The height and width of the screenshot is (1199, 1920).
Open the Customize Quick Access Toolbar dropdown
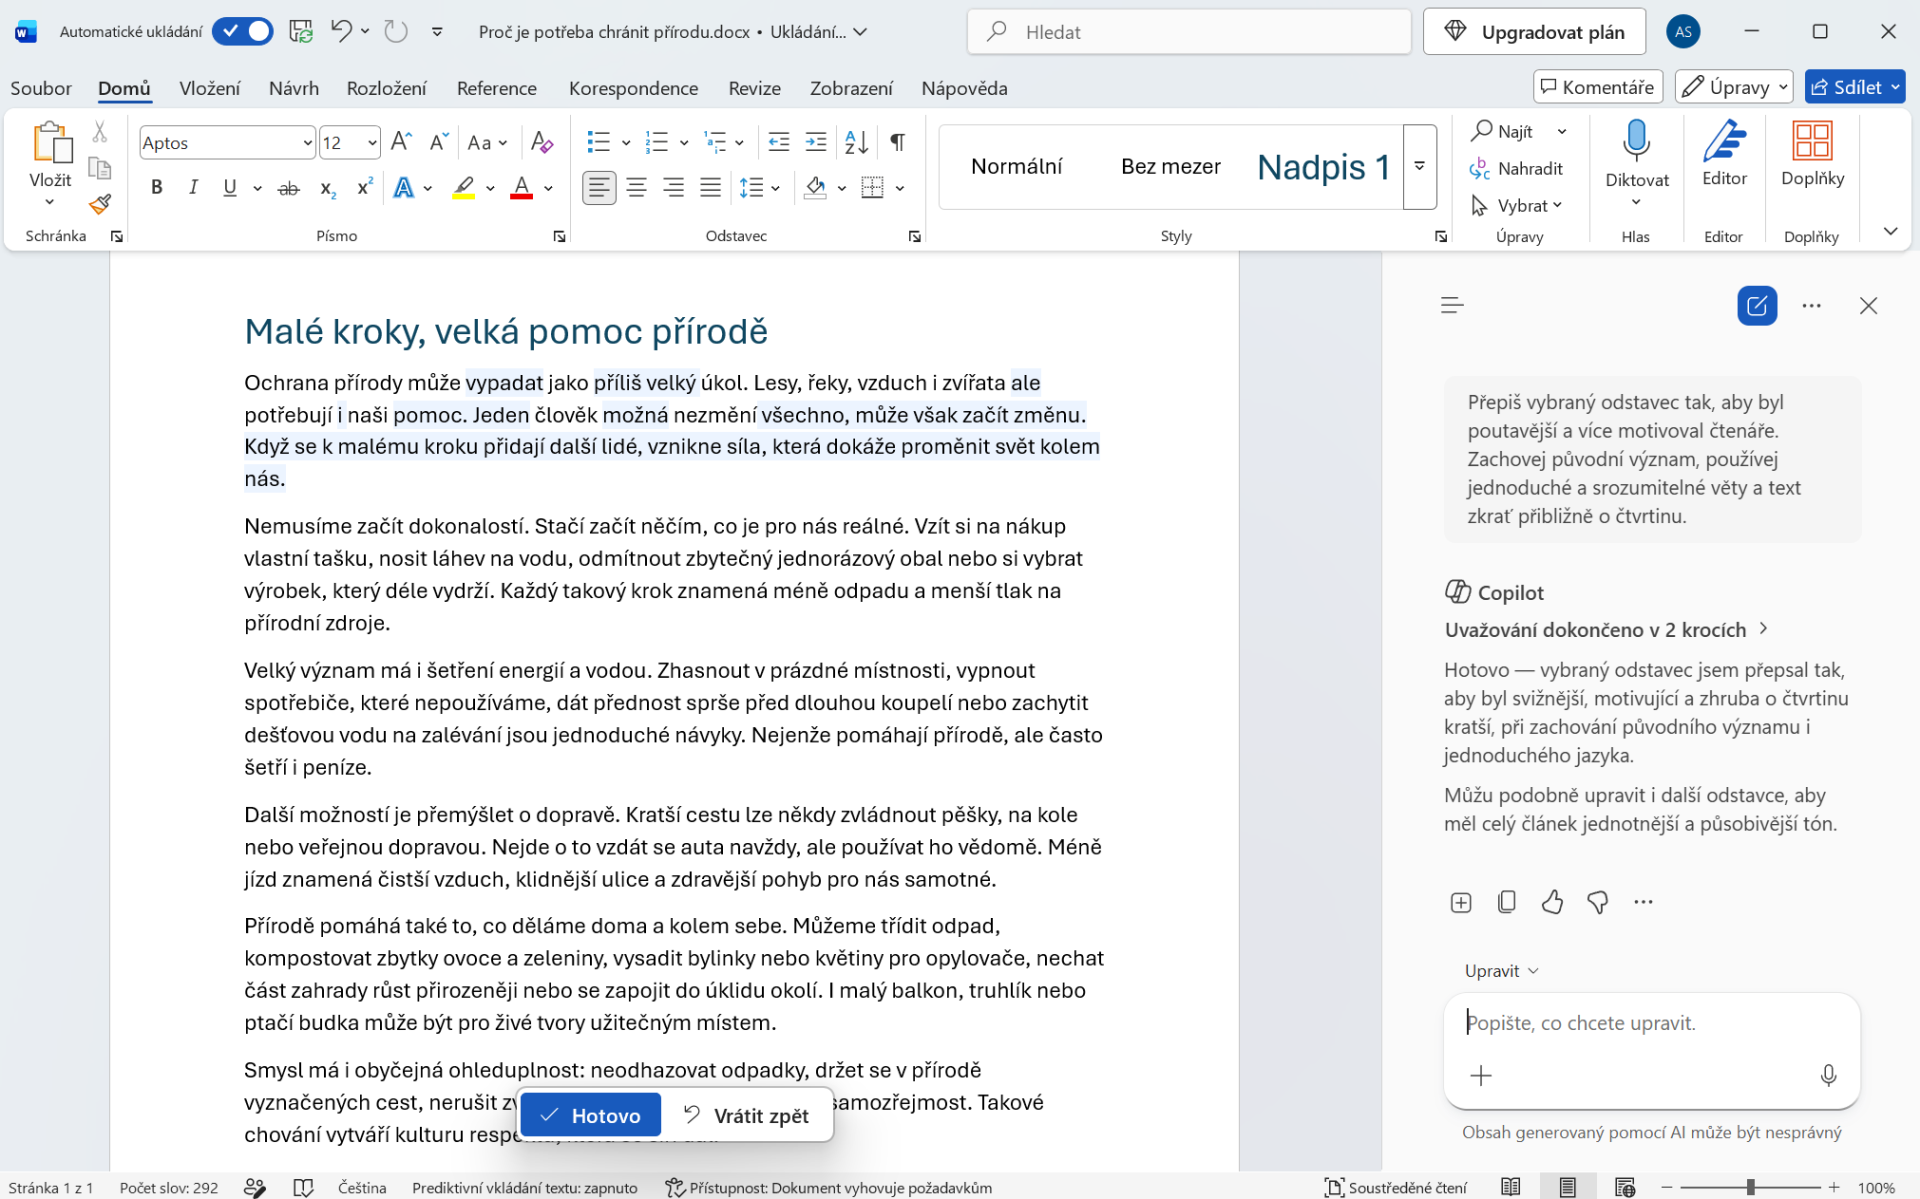coord(437,31)
